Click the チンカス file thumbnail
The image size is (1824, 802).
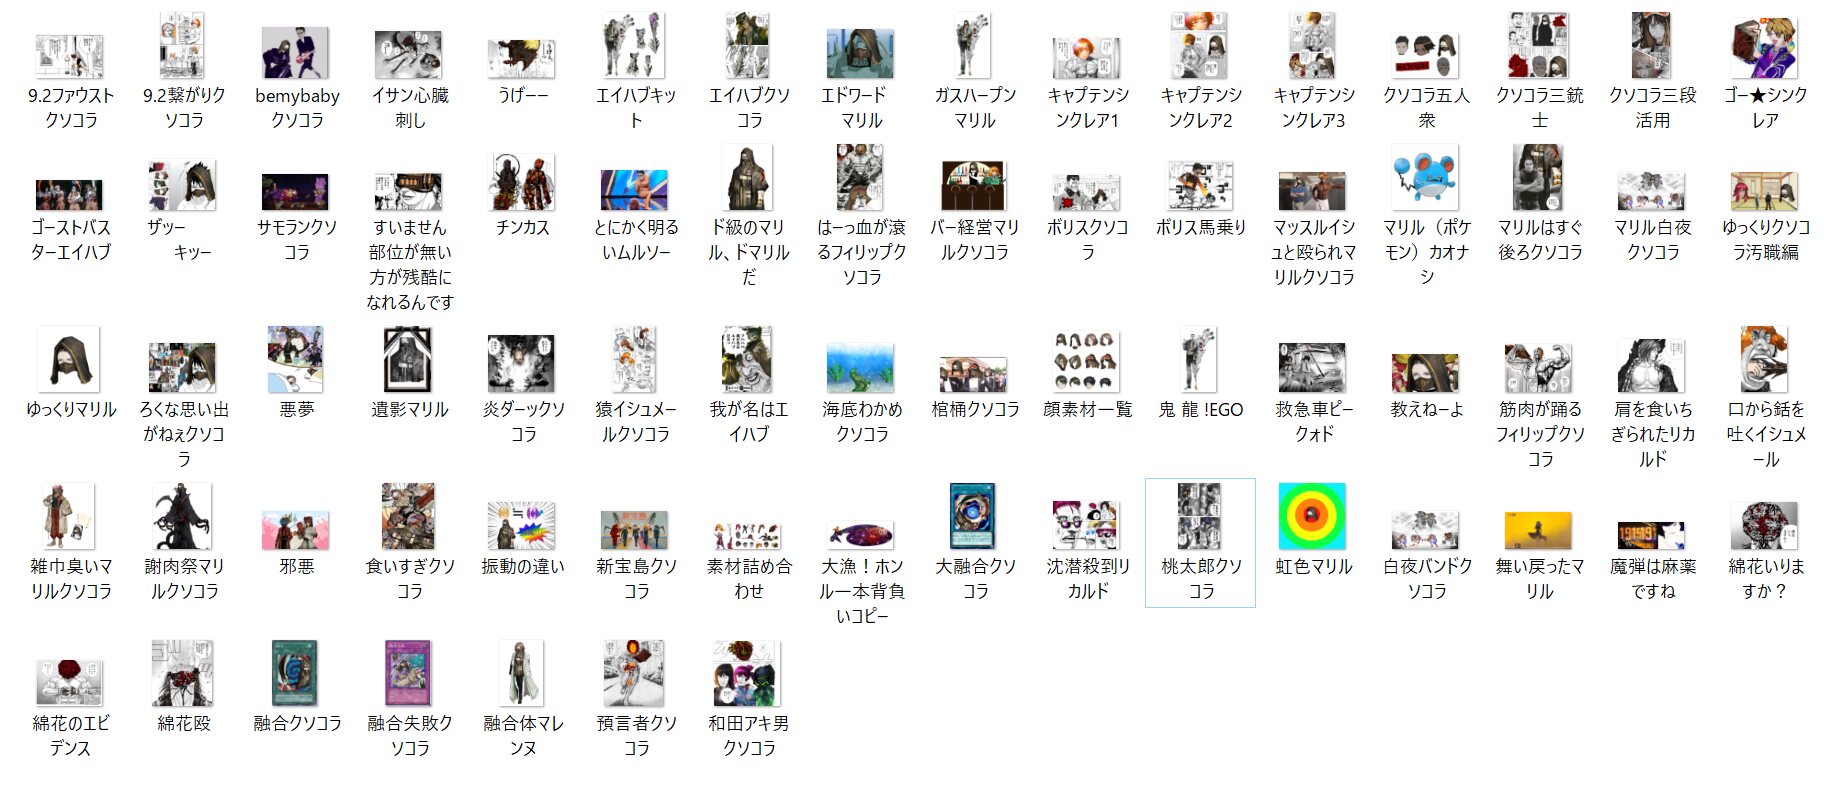(522, 182)
